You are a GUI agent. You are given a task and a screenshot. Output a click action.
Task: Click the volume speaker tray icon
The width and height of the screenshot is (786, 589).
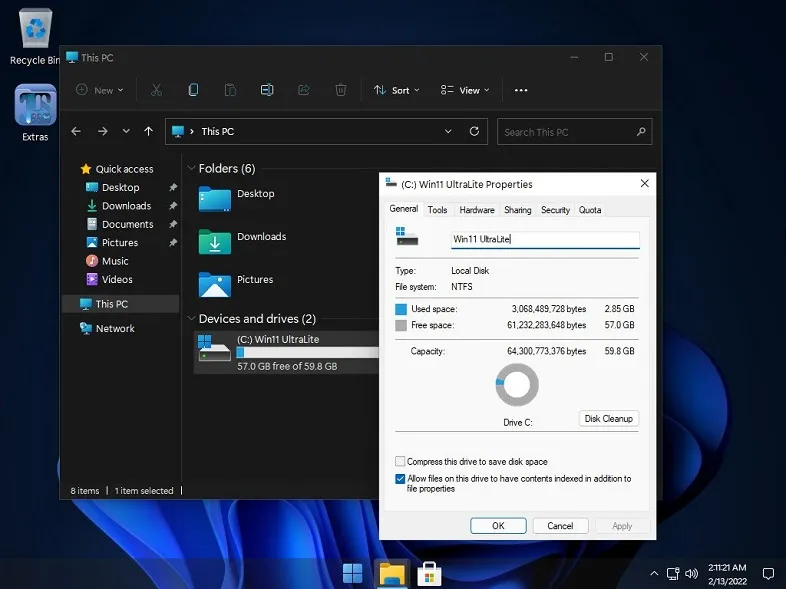click(x=691, y=574)
